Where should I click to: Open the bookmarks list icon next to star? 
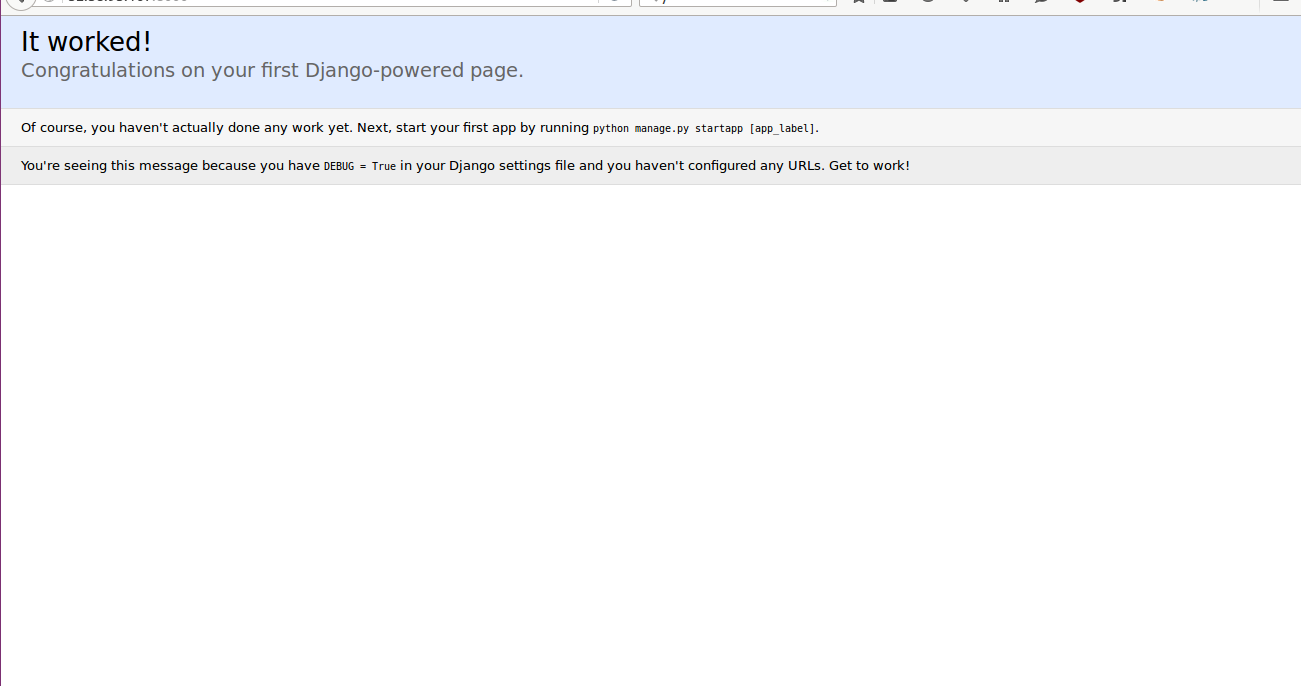tap(890, 2)
